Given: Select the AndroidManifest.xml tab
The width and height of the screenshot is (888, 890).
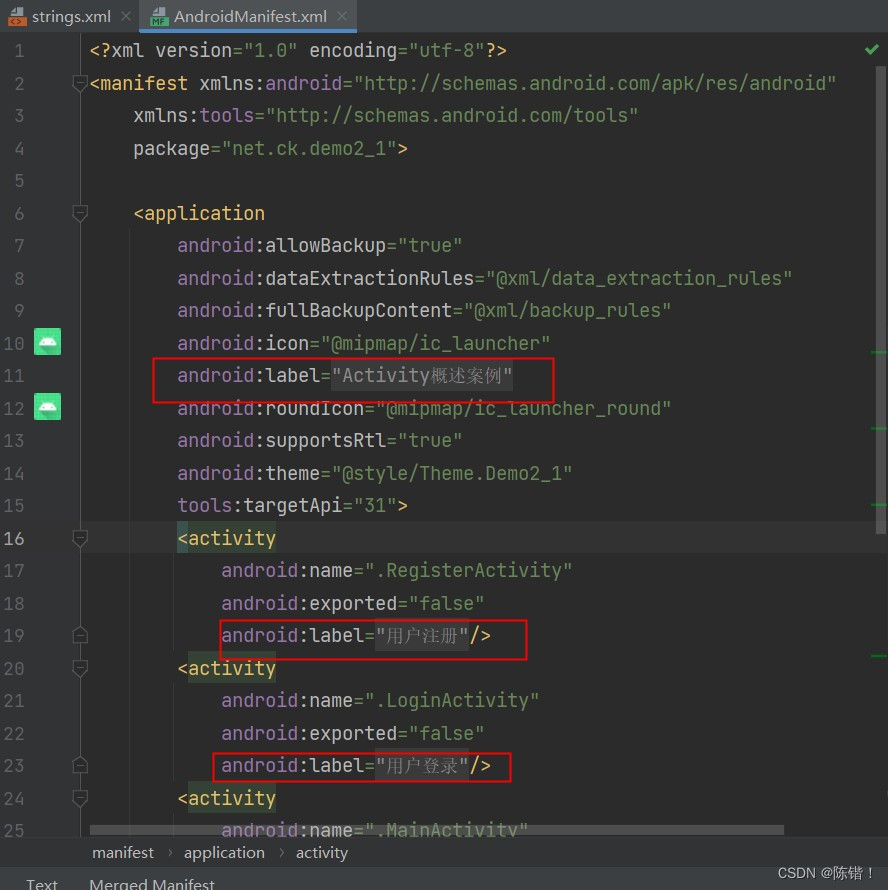Looking at the screenshot, I should click(x=250, y=16).
